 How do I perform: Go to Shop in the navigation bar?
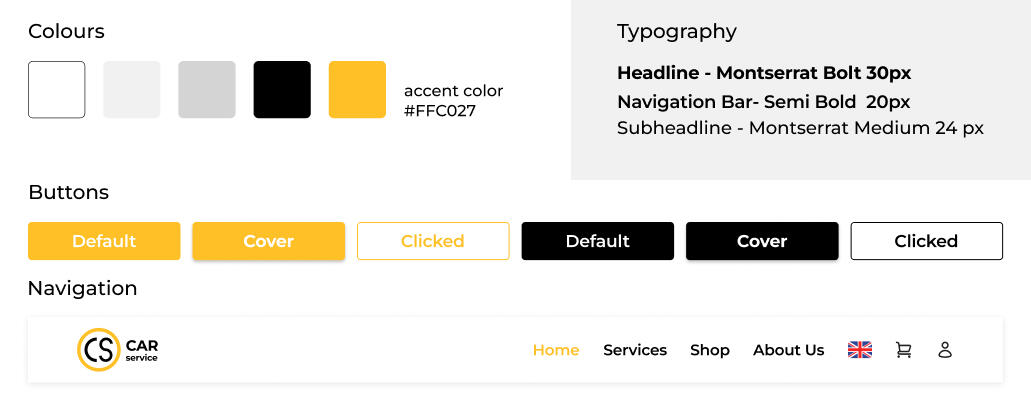[x=709, y=350]
